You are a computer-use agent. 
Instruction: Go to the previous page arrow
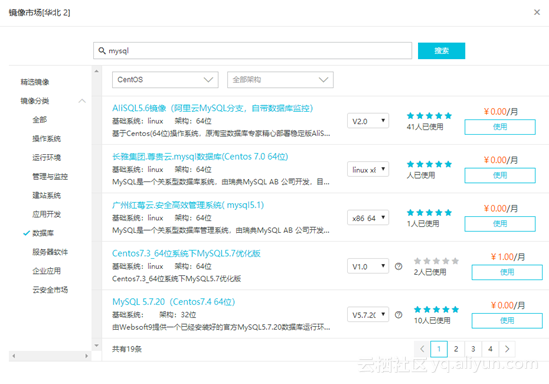coord(422,349)
